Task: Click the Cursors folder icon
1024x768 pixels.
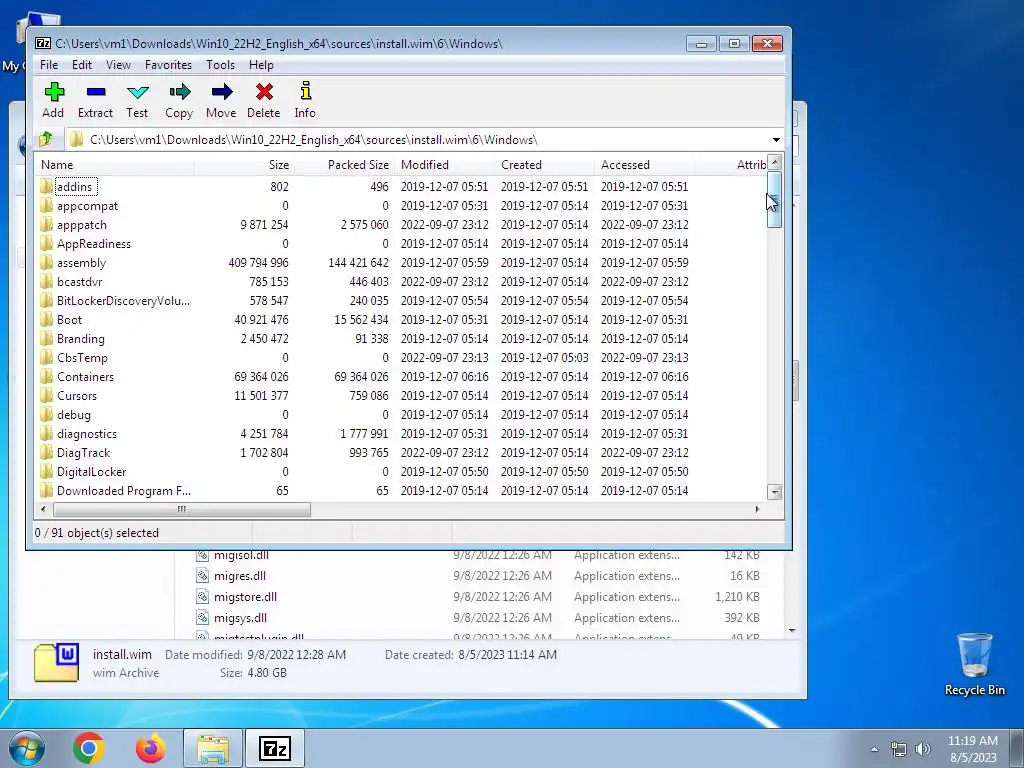Action: click(46, 396)
